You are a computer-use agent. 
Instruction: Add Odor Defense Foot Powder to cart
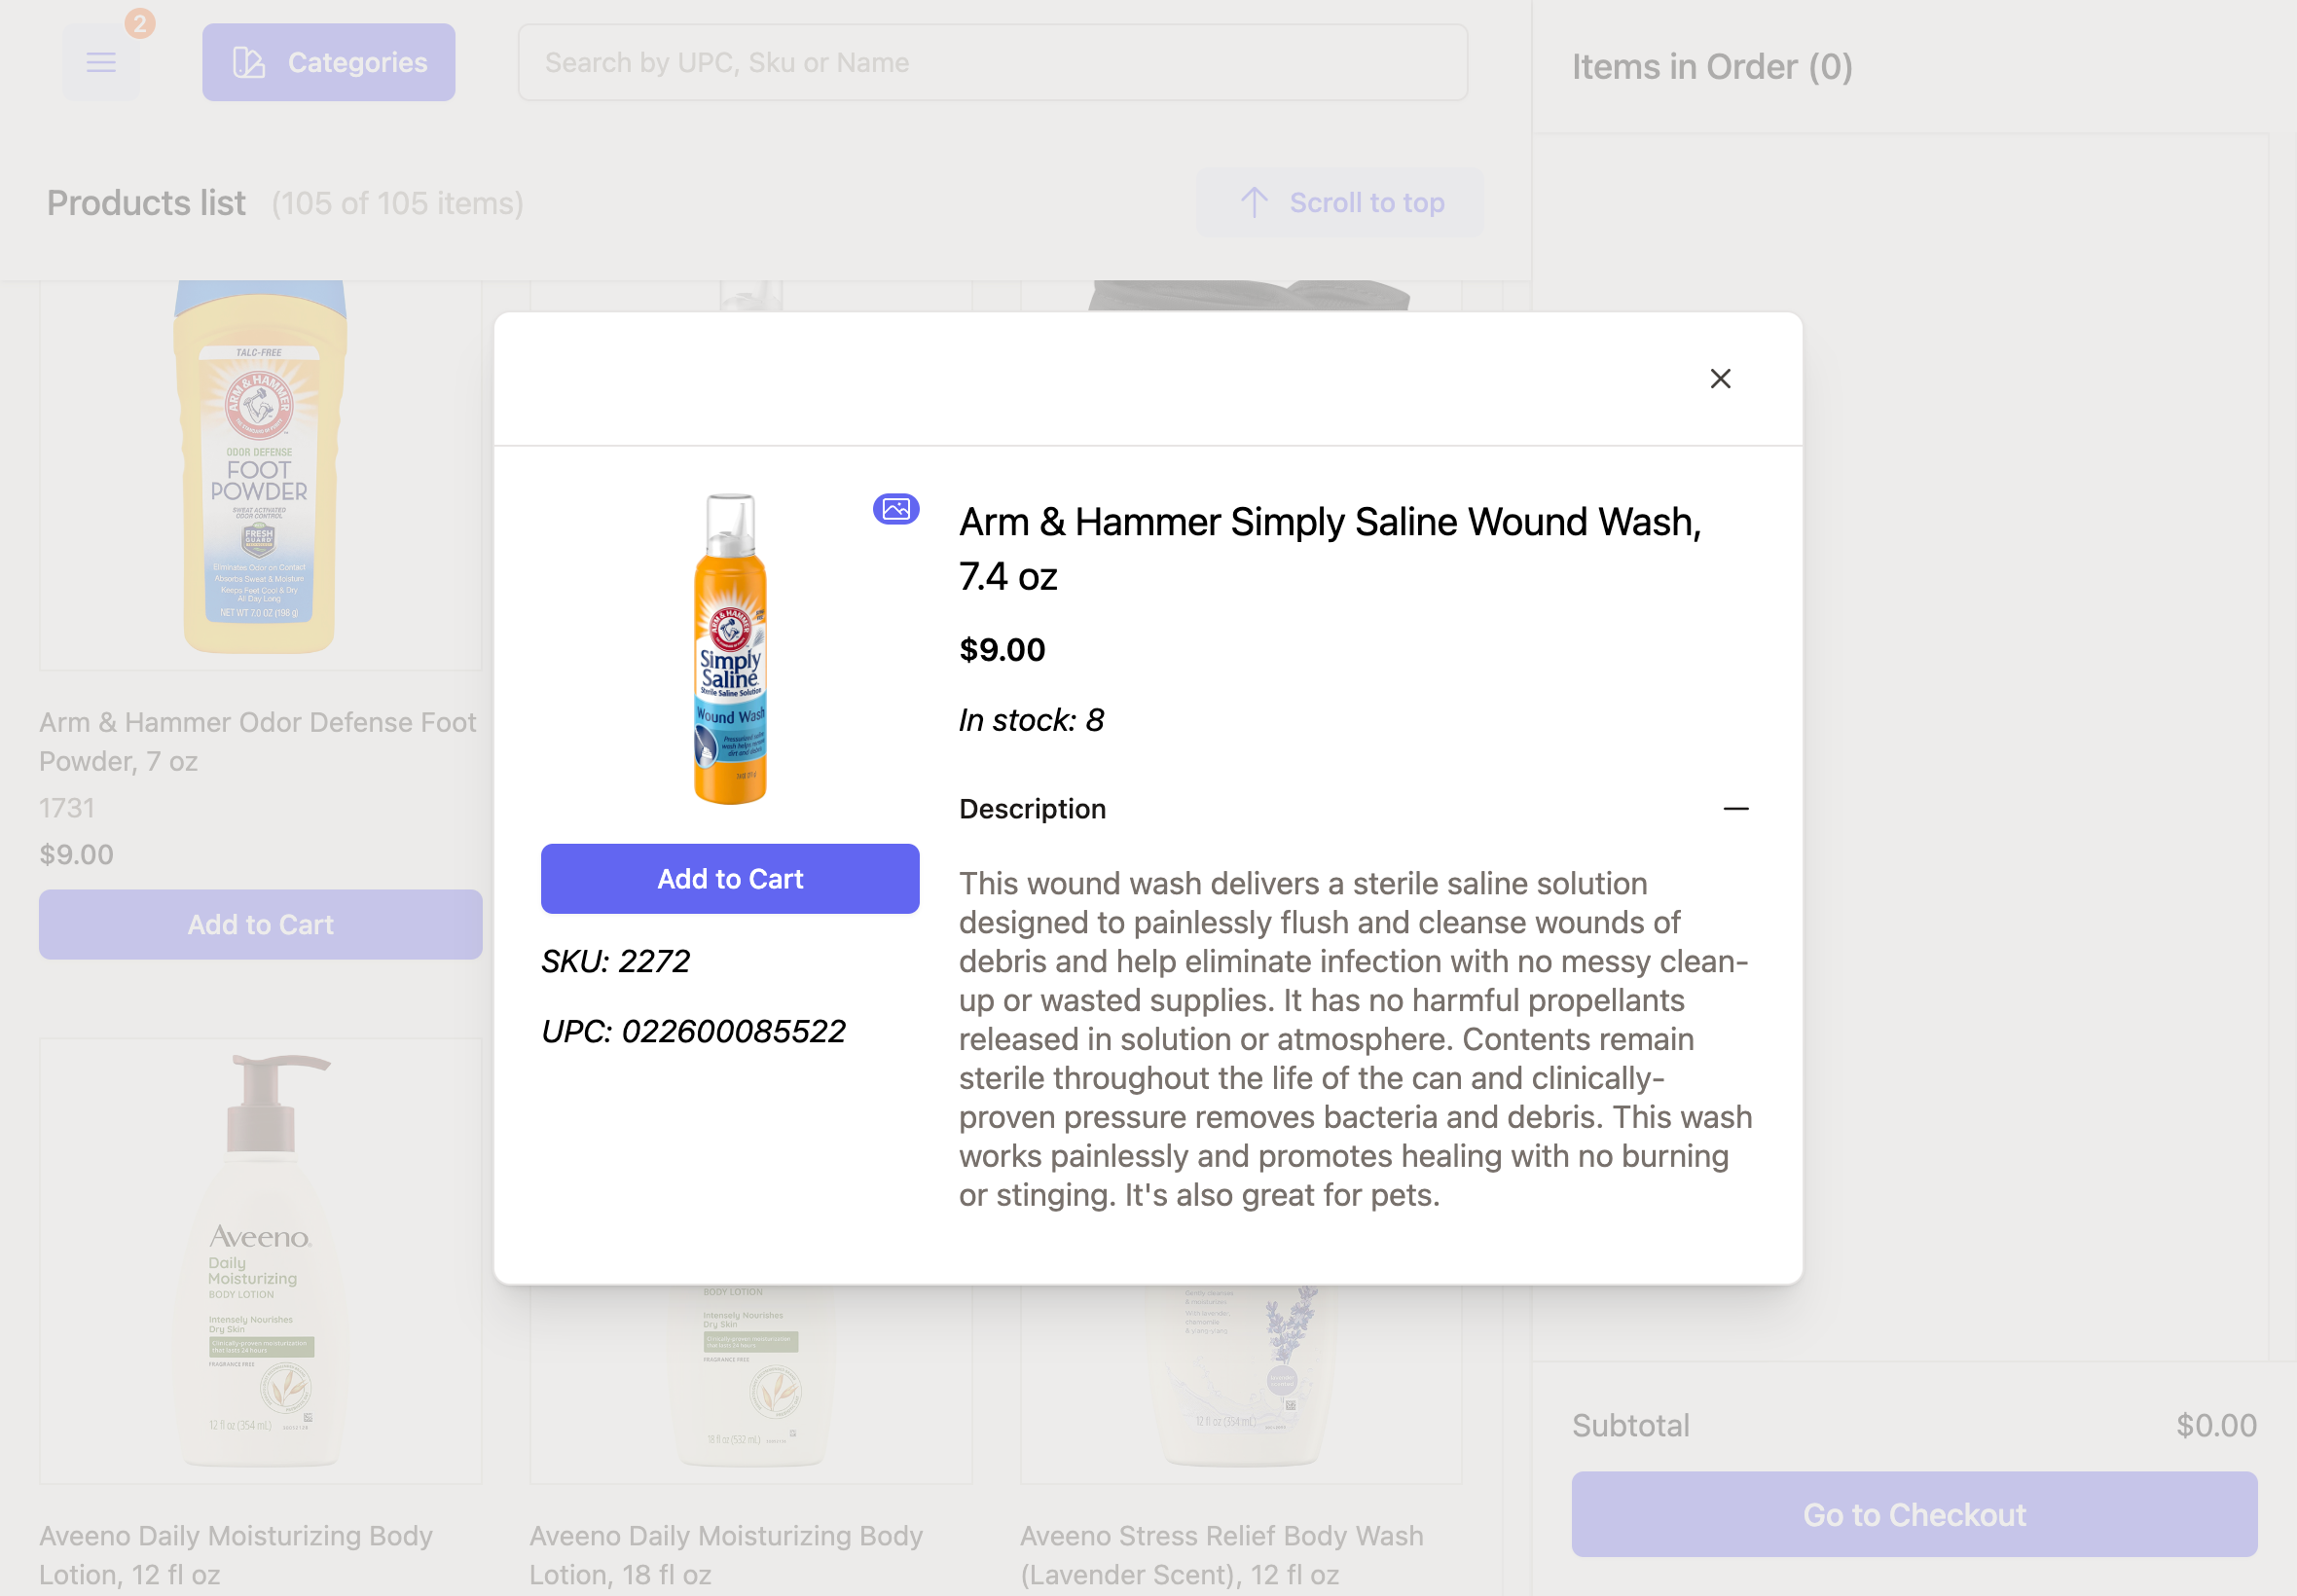pyautogui.click(x=260, y=924)
